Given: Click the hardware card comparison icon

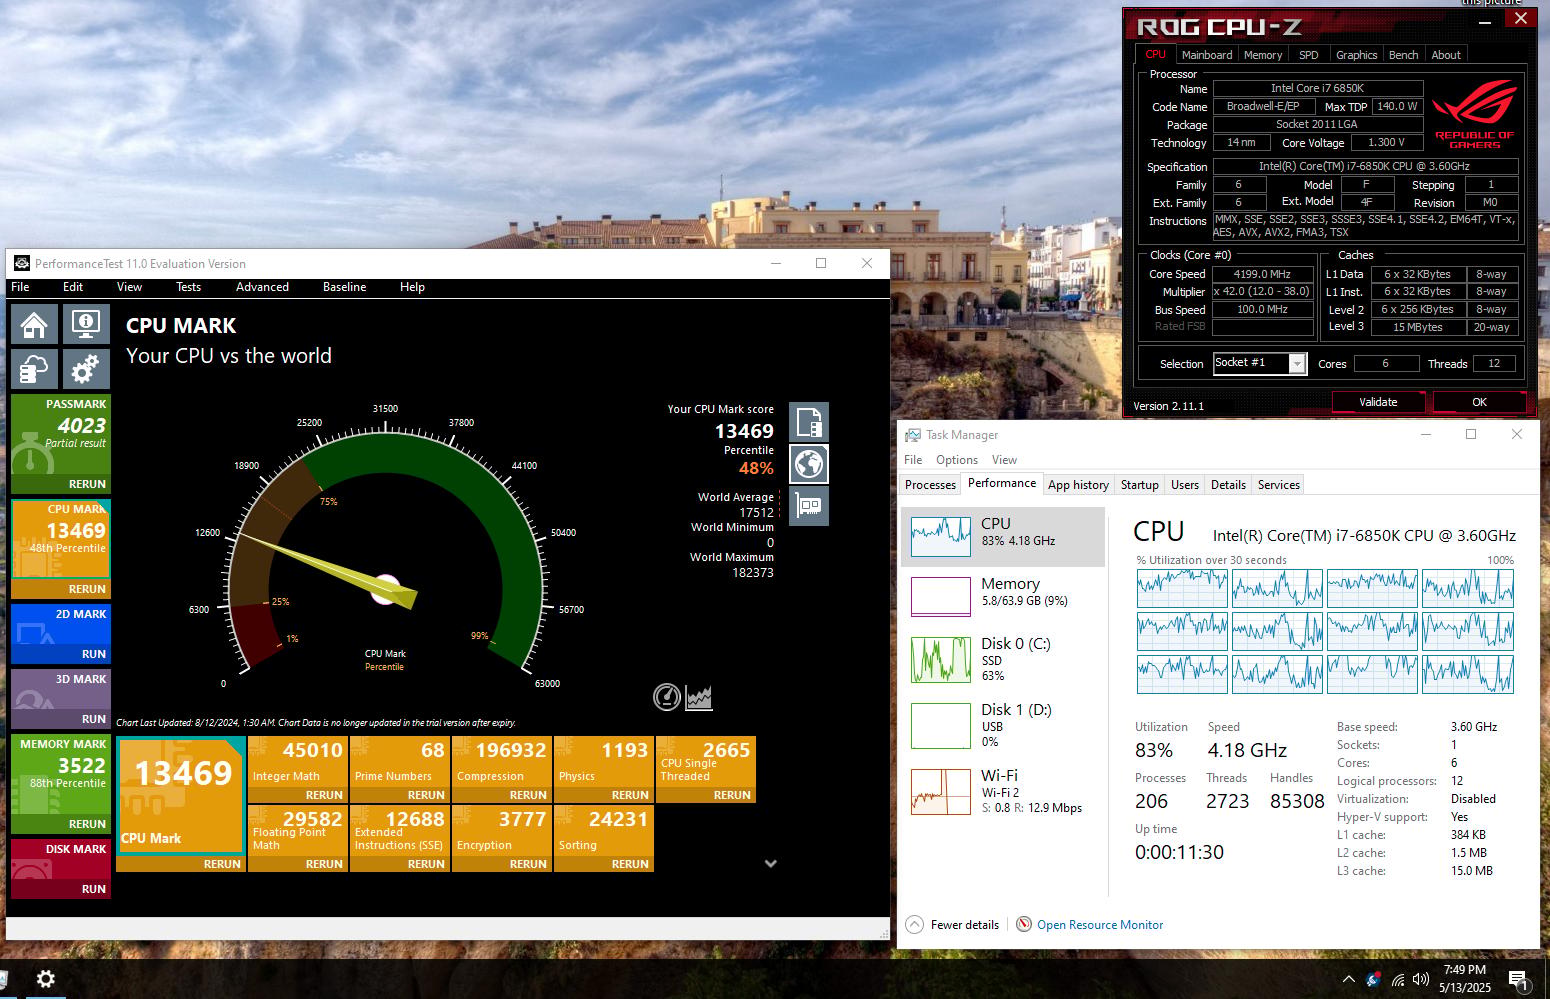Looking at the screenshot, I should (809, 505).
